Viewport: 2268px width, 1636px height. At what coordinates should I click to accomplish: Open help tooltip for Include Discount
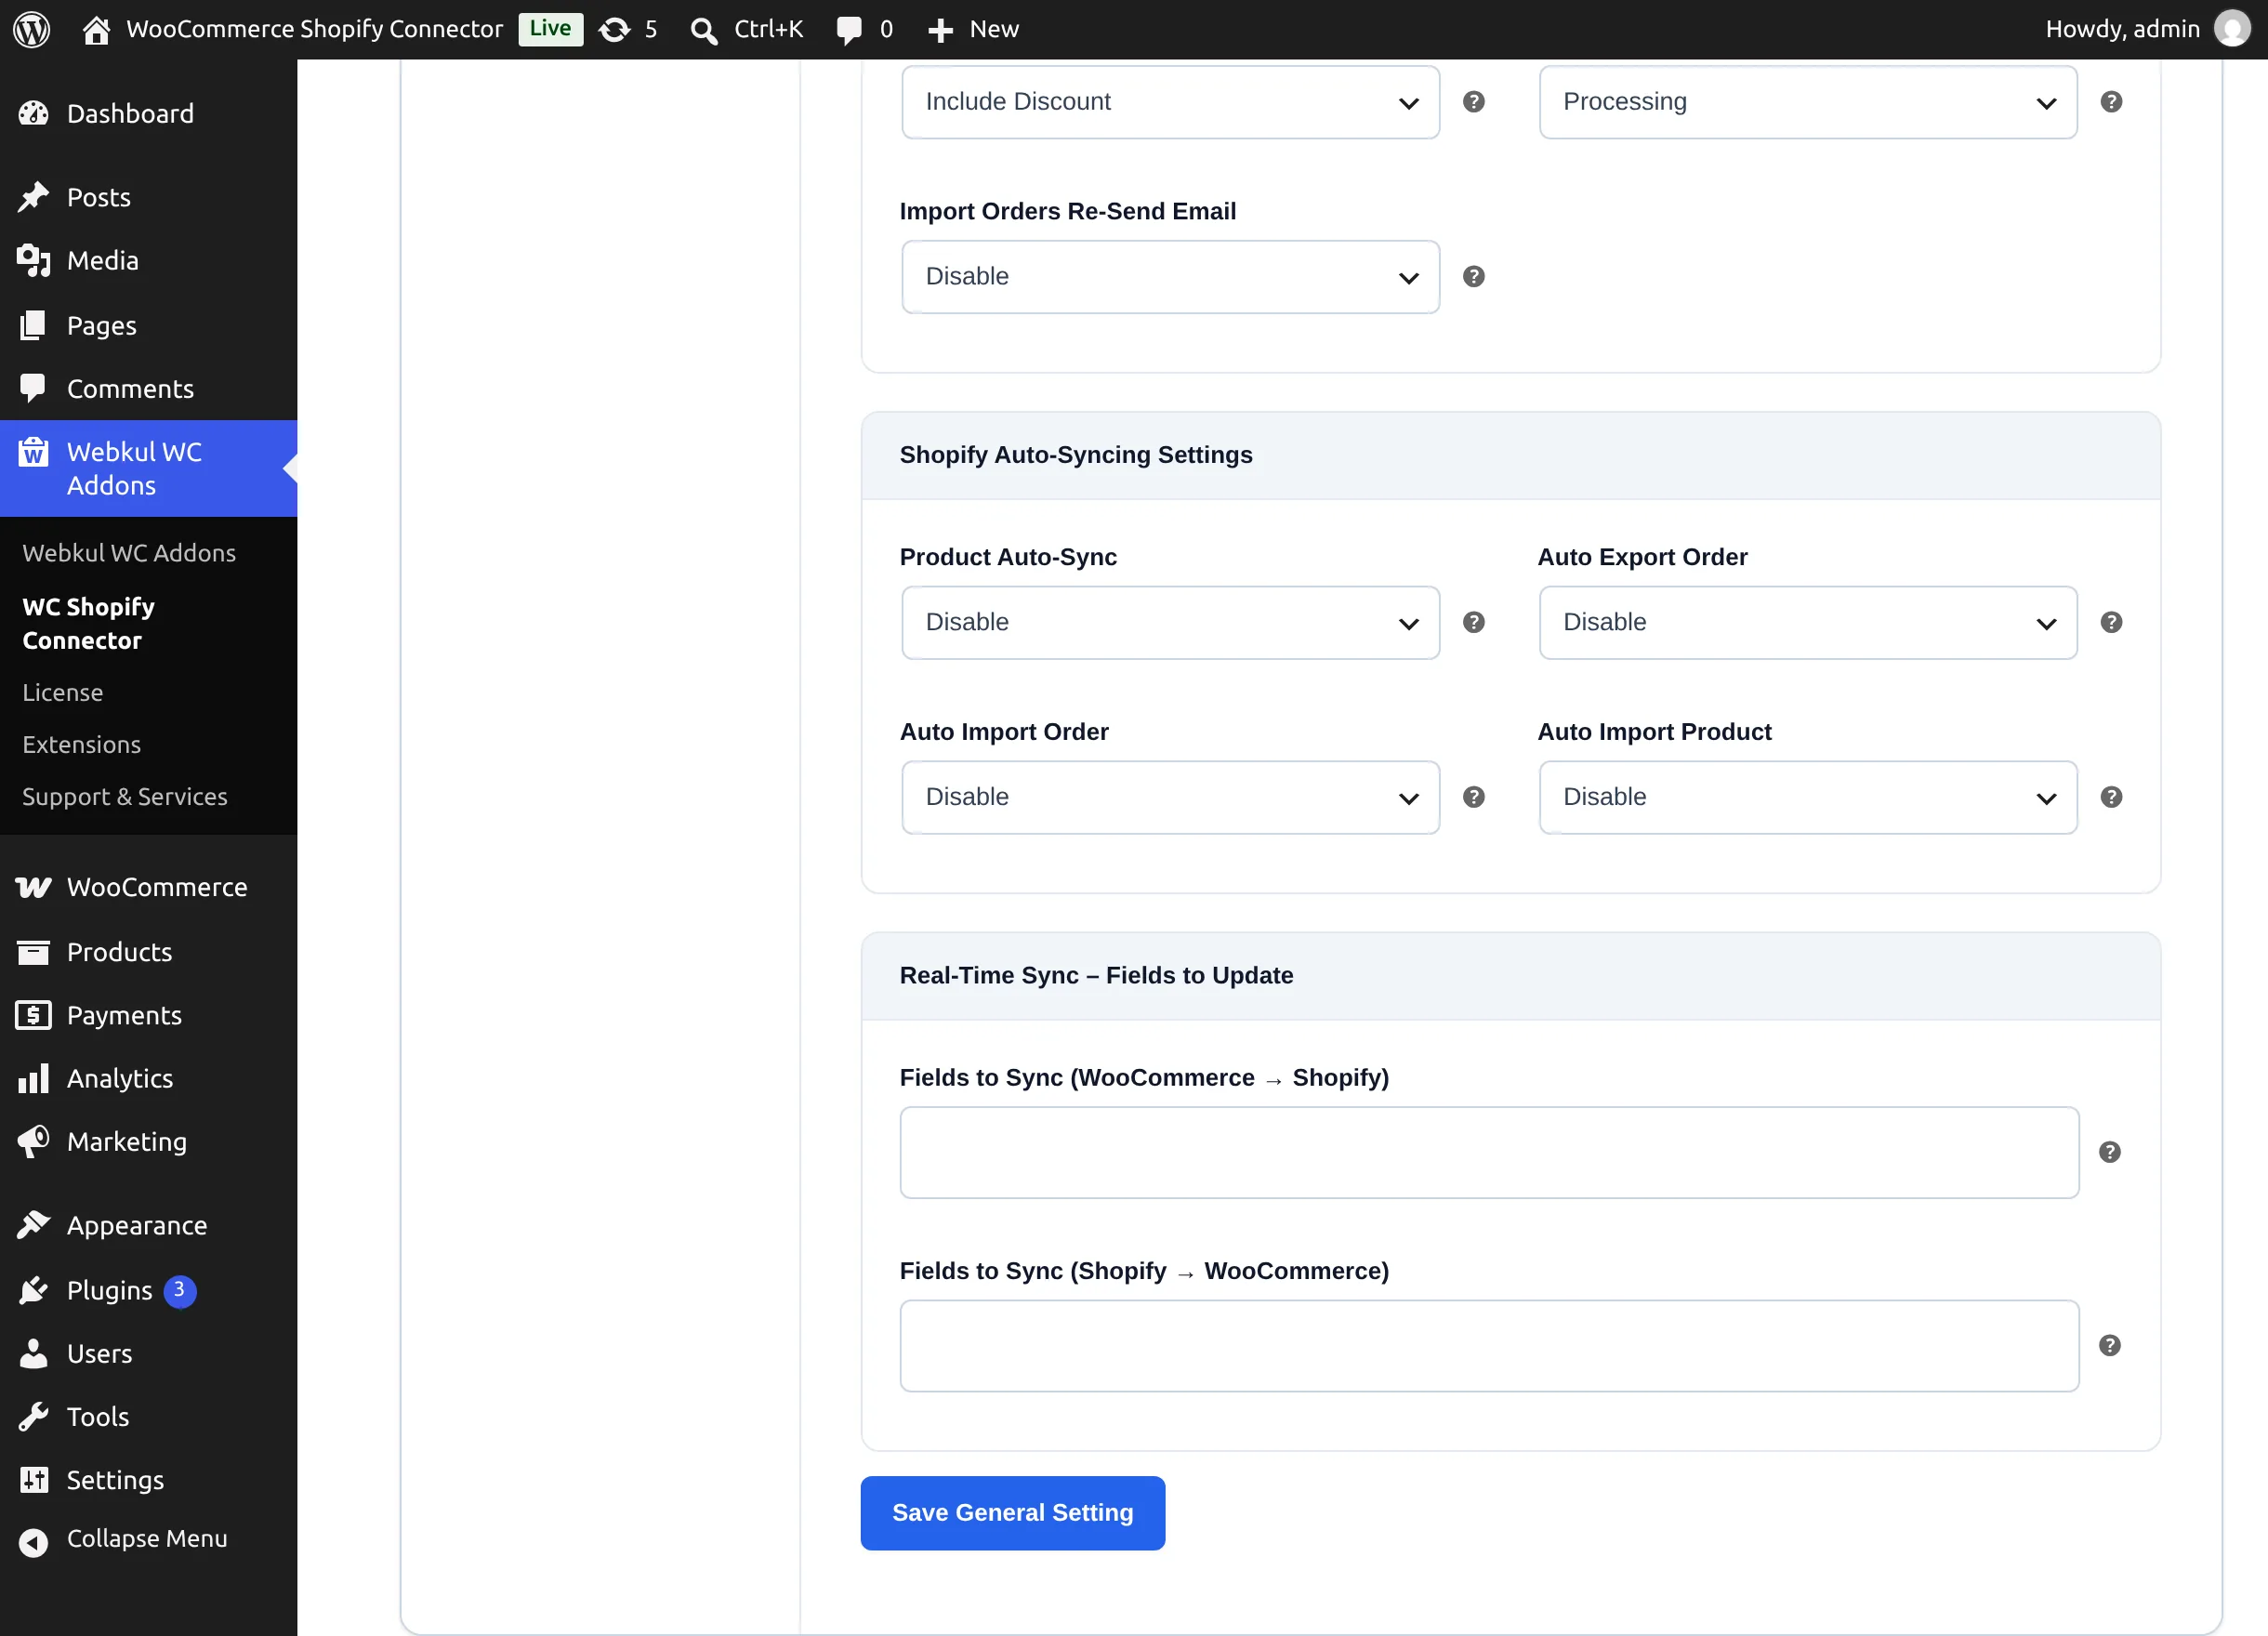(x=1474, y=102)
